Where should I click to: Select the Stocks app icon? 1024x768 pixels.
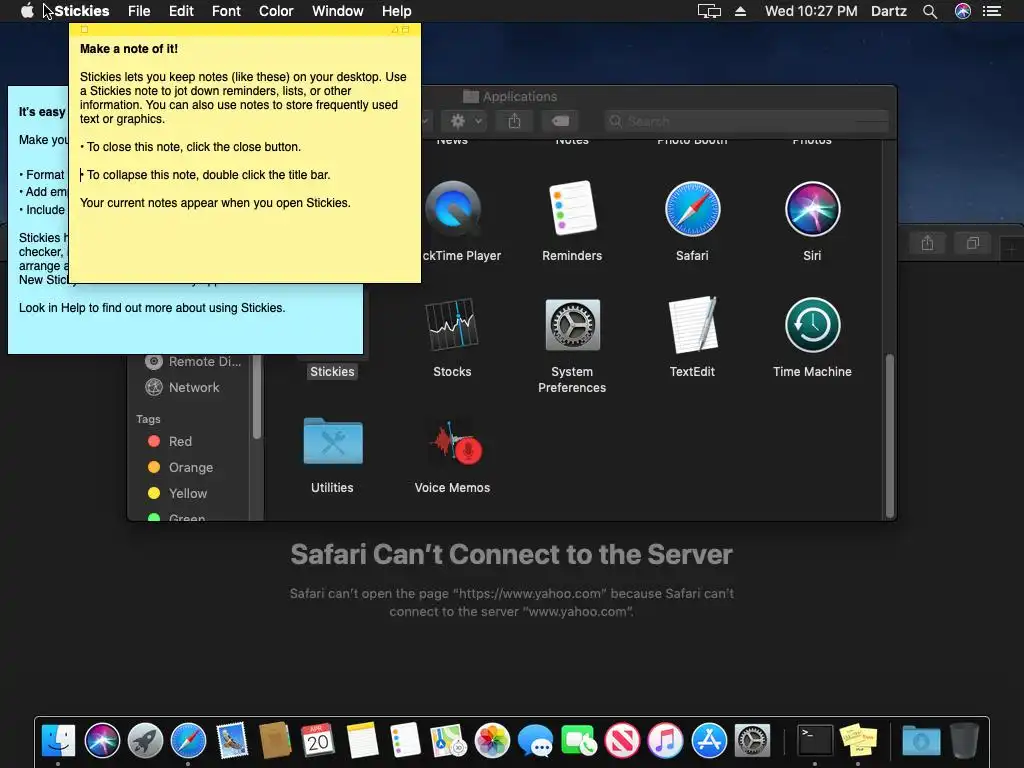click(452, 325)
